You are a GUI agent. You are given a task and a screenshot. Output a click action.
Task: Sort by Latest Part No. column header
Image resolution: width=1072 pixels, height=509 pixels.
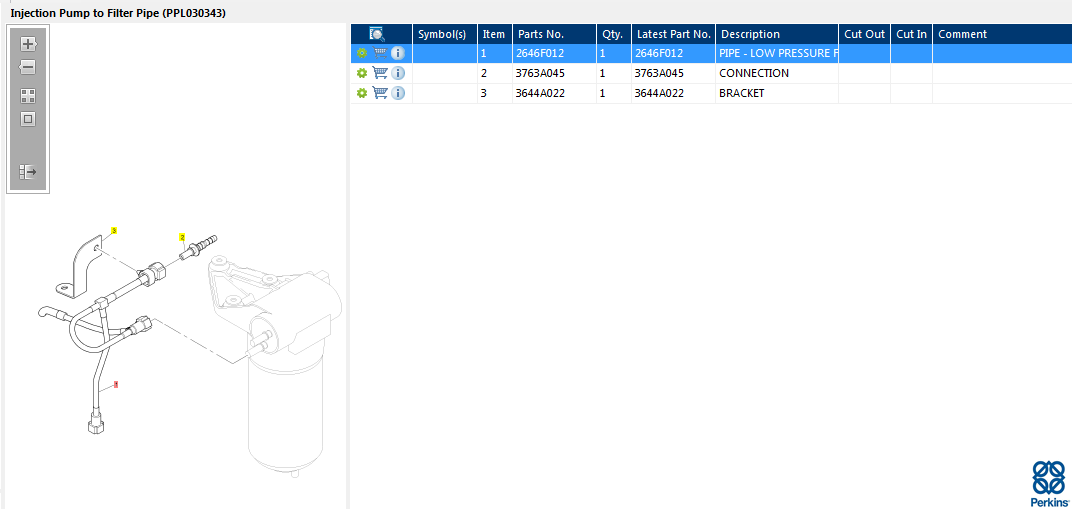click(x=673, y=34)
